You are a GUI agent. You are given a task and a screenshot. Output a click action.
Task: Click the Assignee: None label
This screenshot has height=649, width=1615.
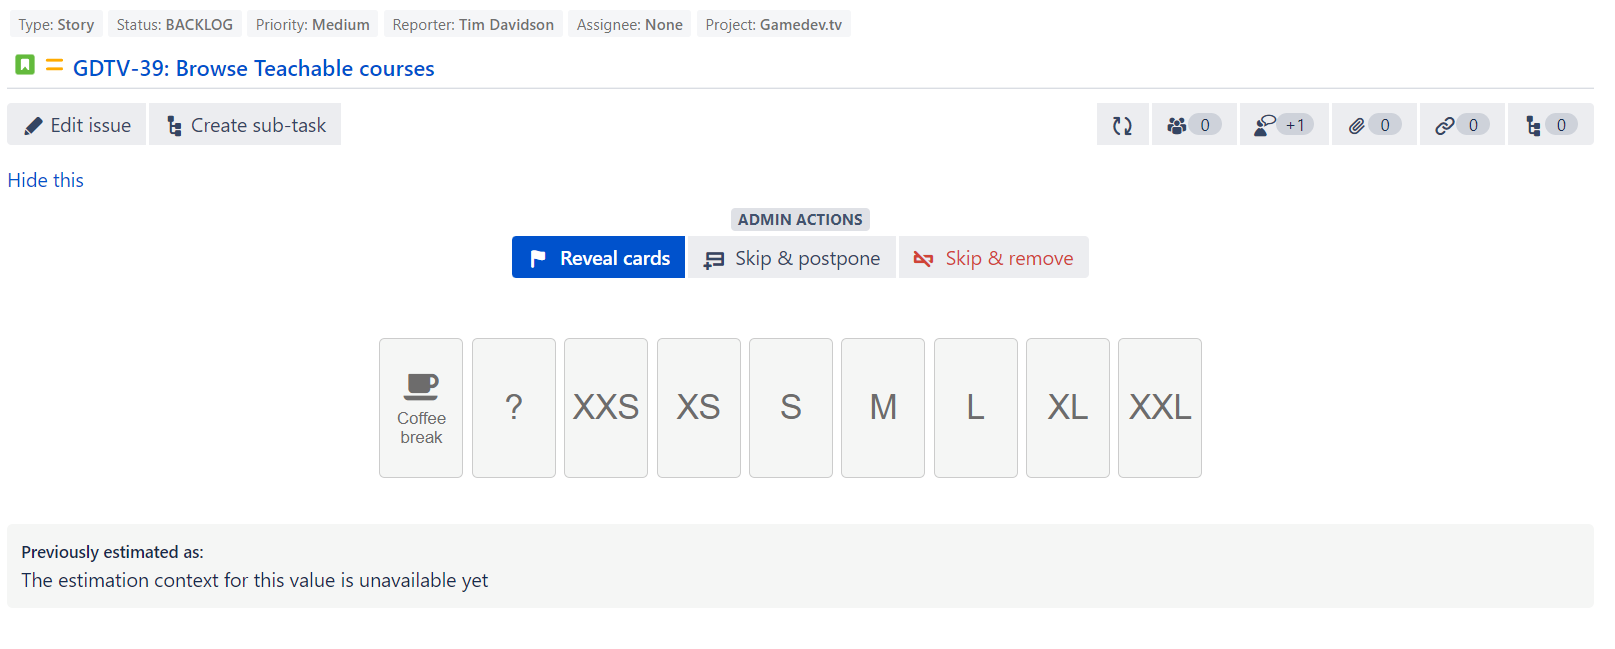(630, 24)
